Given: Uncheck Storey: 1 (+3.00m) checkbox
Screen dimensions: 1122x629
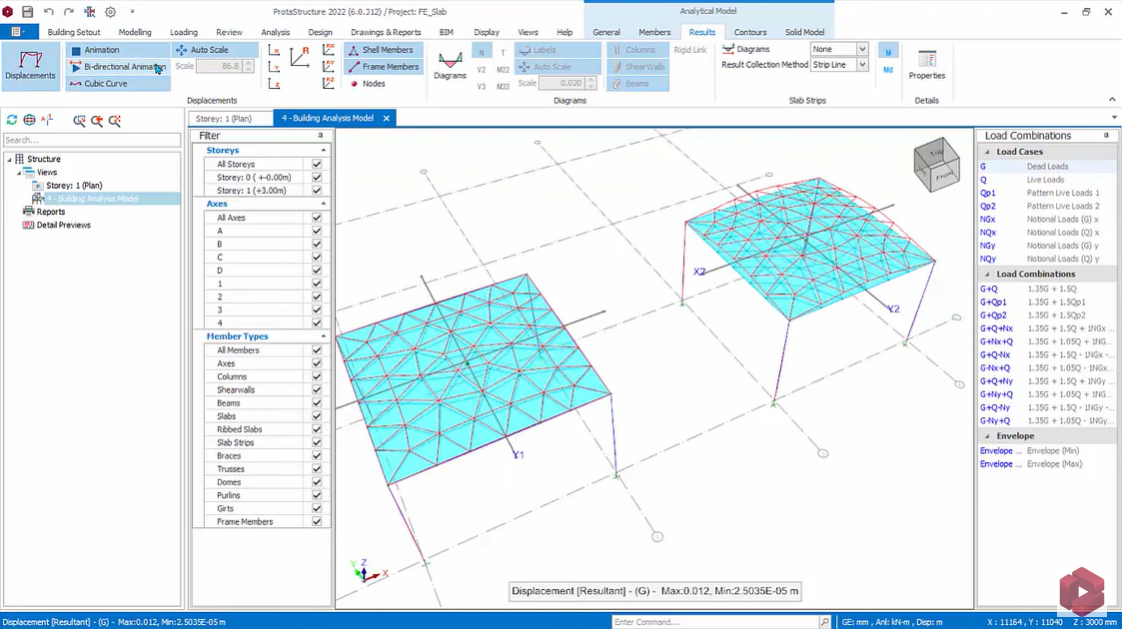Looking at the screenshot, I should (316, 190).
